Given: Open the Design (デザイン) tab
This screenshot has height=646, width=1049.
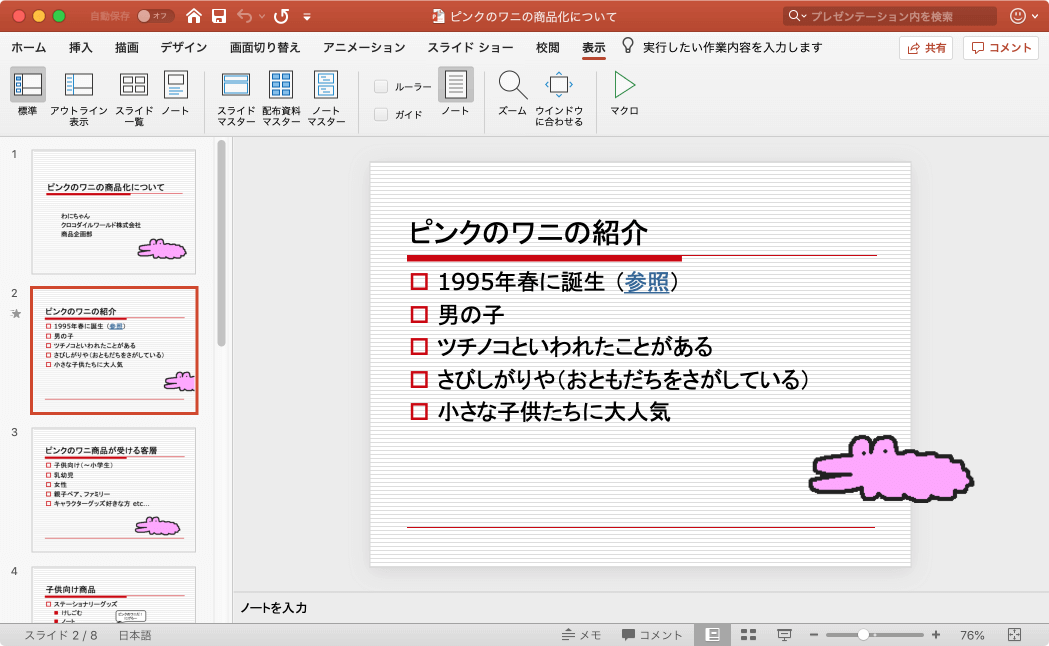Looking at the screenshot, I should tap(183, 47).
